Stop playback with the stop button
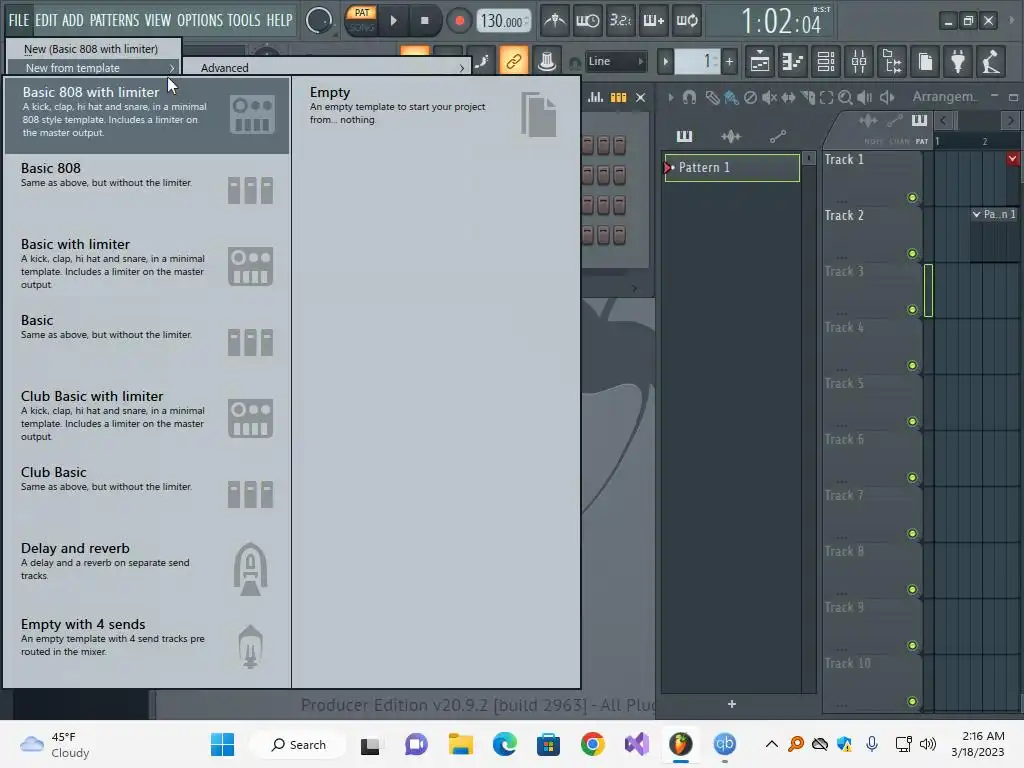Screen dimensions: 1024x768 pyautogui.click(x=424, y=21)
